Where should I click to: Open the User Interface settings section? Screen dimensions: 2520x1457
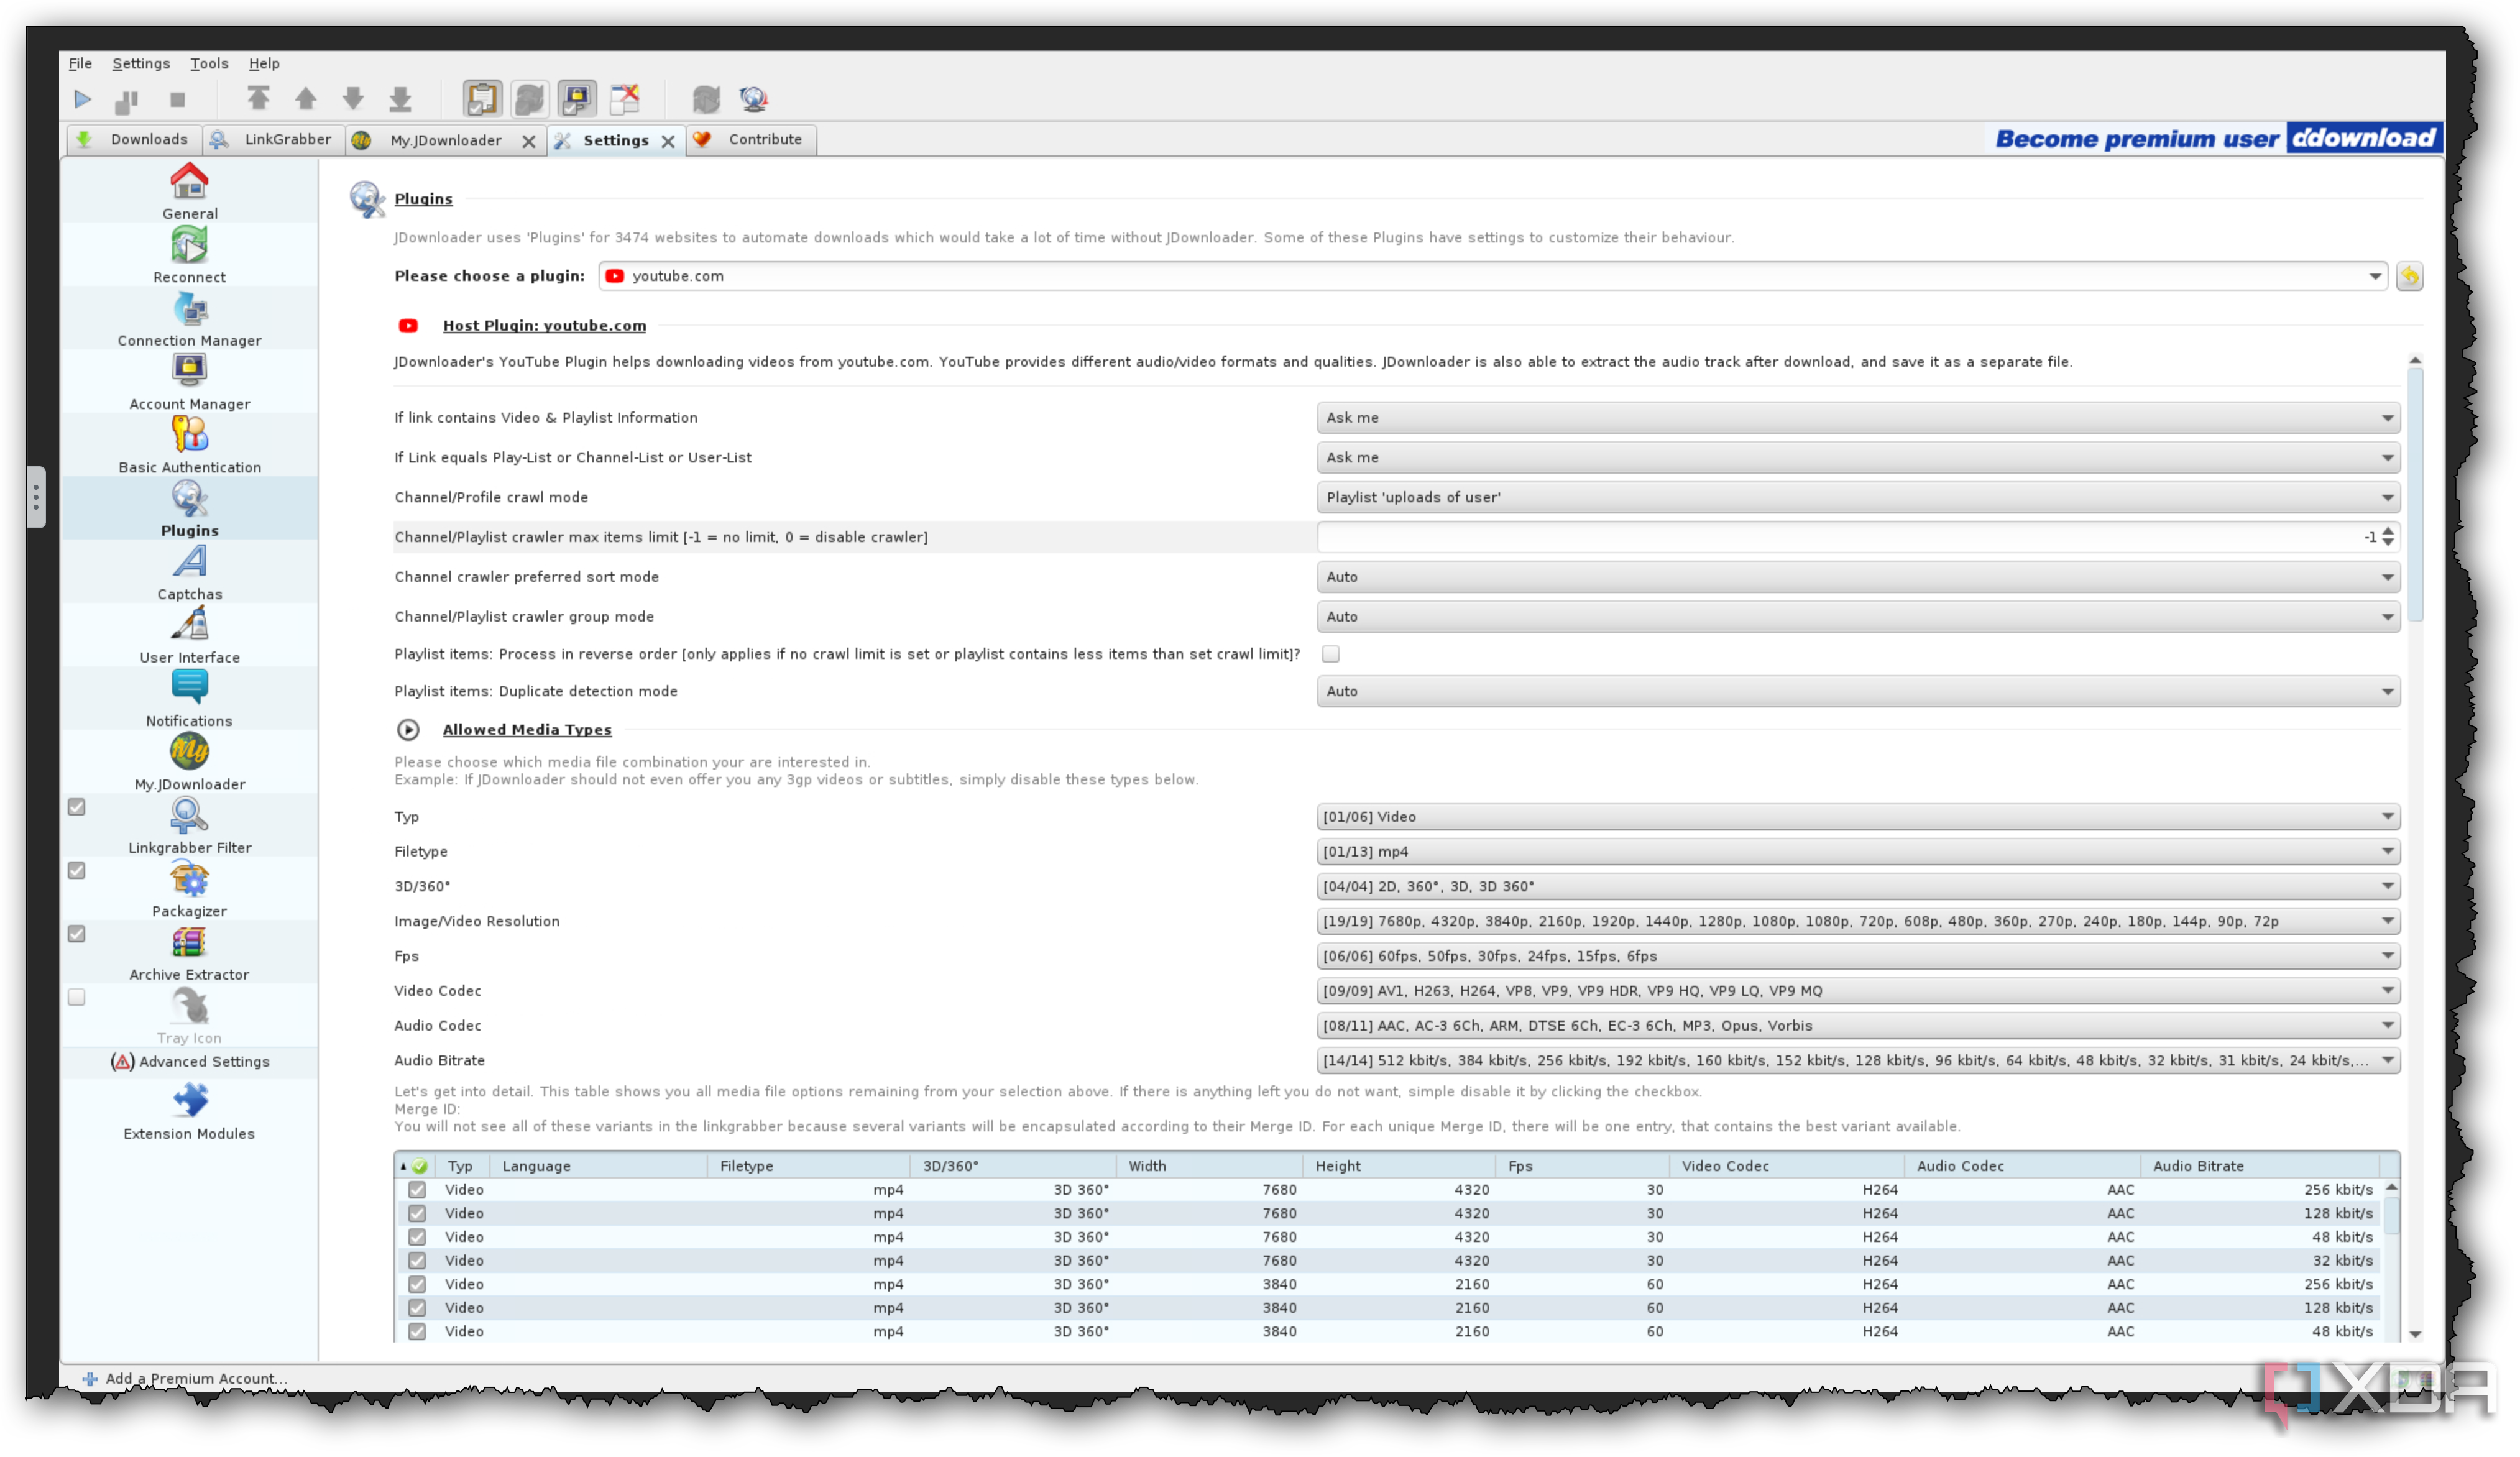pyautogui.click(x=189, y=635)
